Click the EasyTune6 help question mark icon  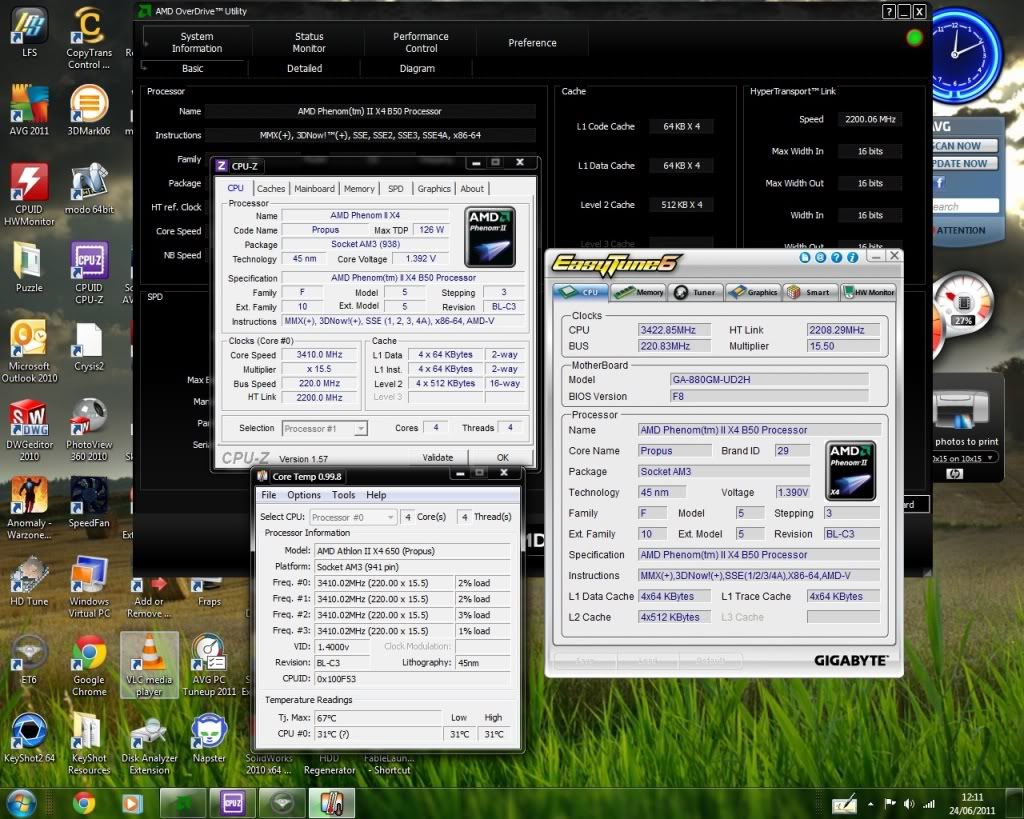point(836,257)
